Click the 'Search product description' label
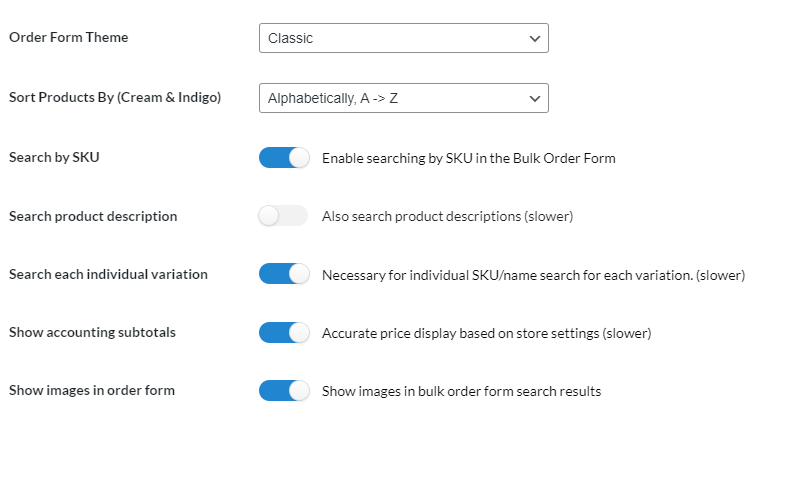 [x=93, y=216]
